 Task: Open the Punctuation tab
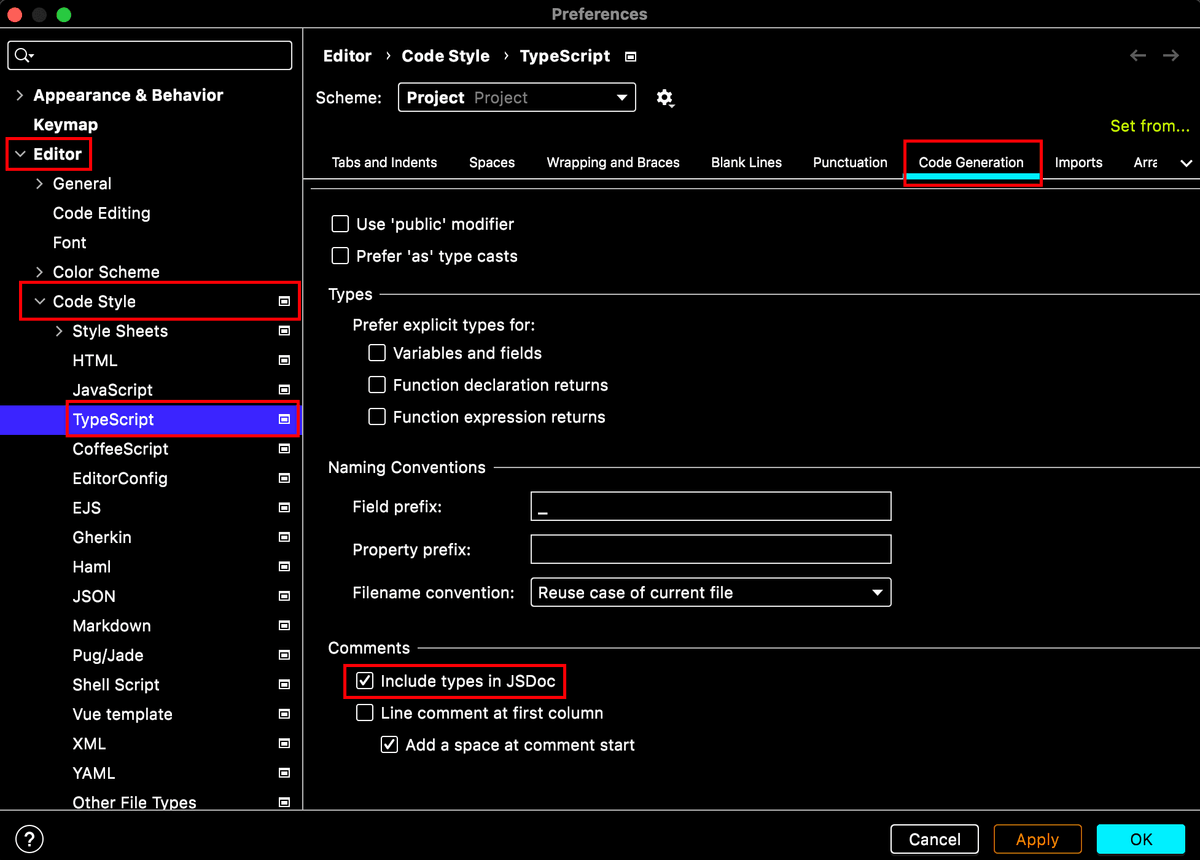click(x=849, y=162)
